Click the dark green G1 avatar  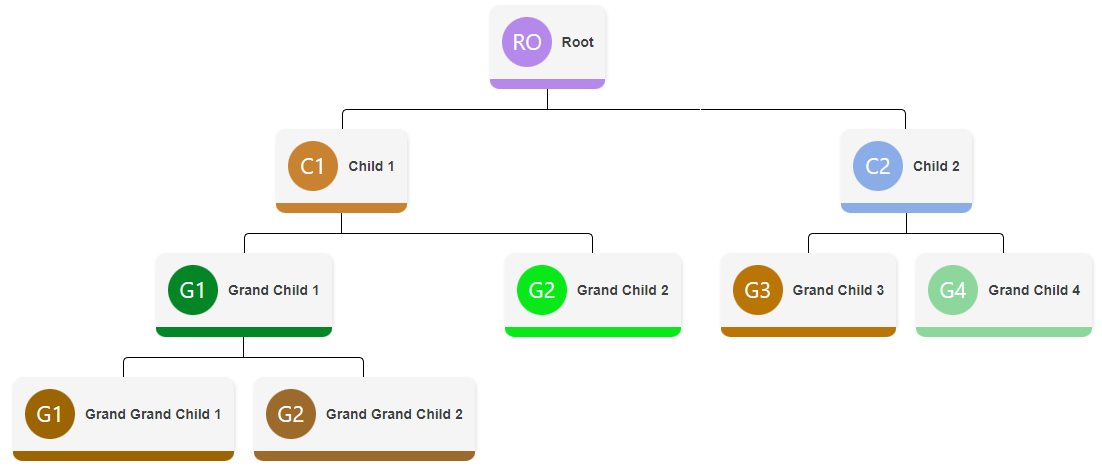pos(193,290)
